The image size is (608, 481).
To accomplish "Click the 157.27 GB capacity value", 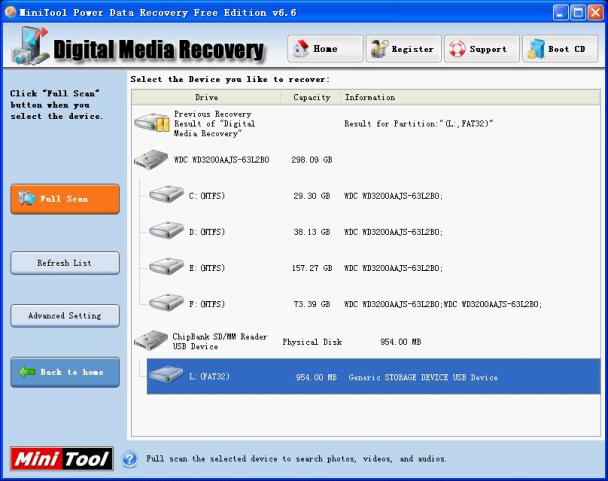I will 312,268.
